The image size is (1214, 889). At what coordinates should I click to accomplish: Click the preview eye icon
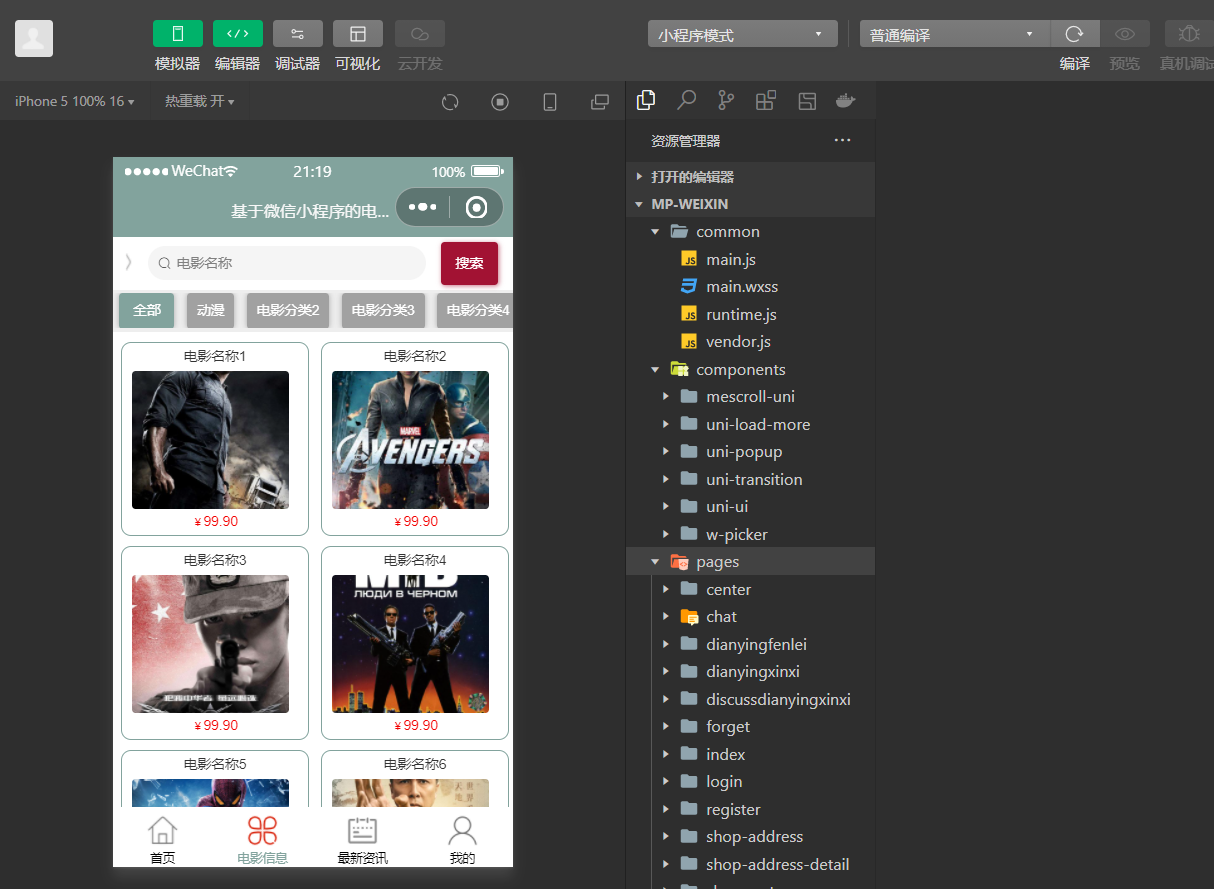point(1125,34)
